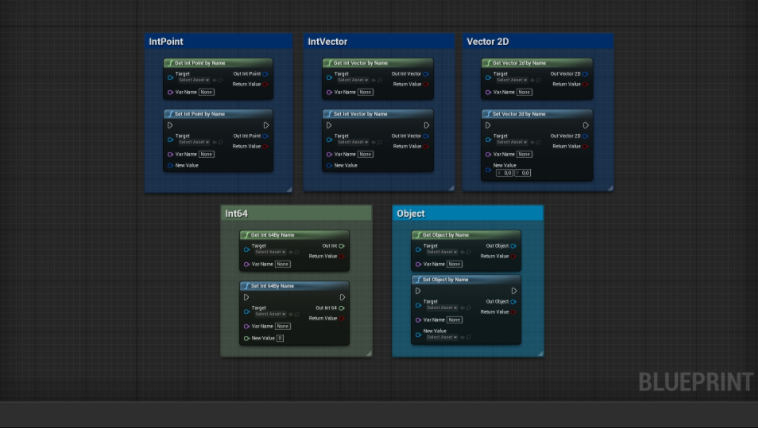Image resolution: width=758 pixels, height=428 pixels.
Task: Click Out Int 64 pin on Set Int 64 node
Action: pyautogui.click(x=342, y=308)
